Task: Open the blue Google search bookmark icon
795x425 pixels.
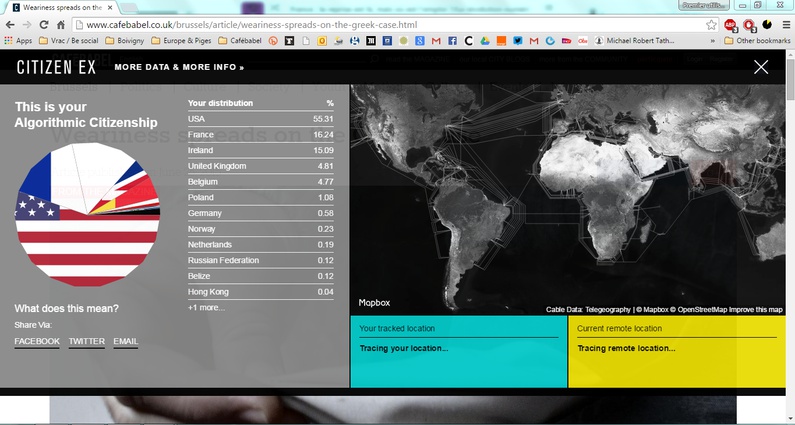Action: click(x=420, y=41)
